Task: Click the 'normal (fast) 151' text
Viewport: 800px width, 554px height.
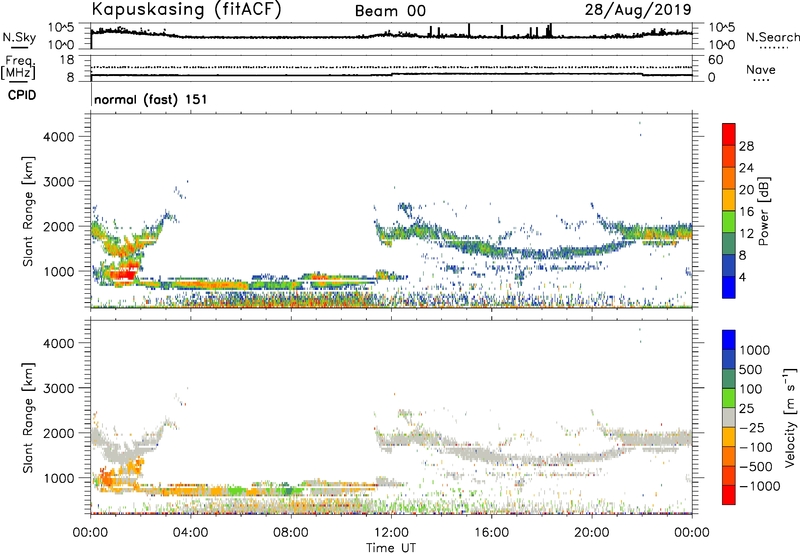Action: pos(151,99)
